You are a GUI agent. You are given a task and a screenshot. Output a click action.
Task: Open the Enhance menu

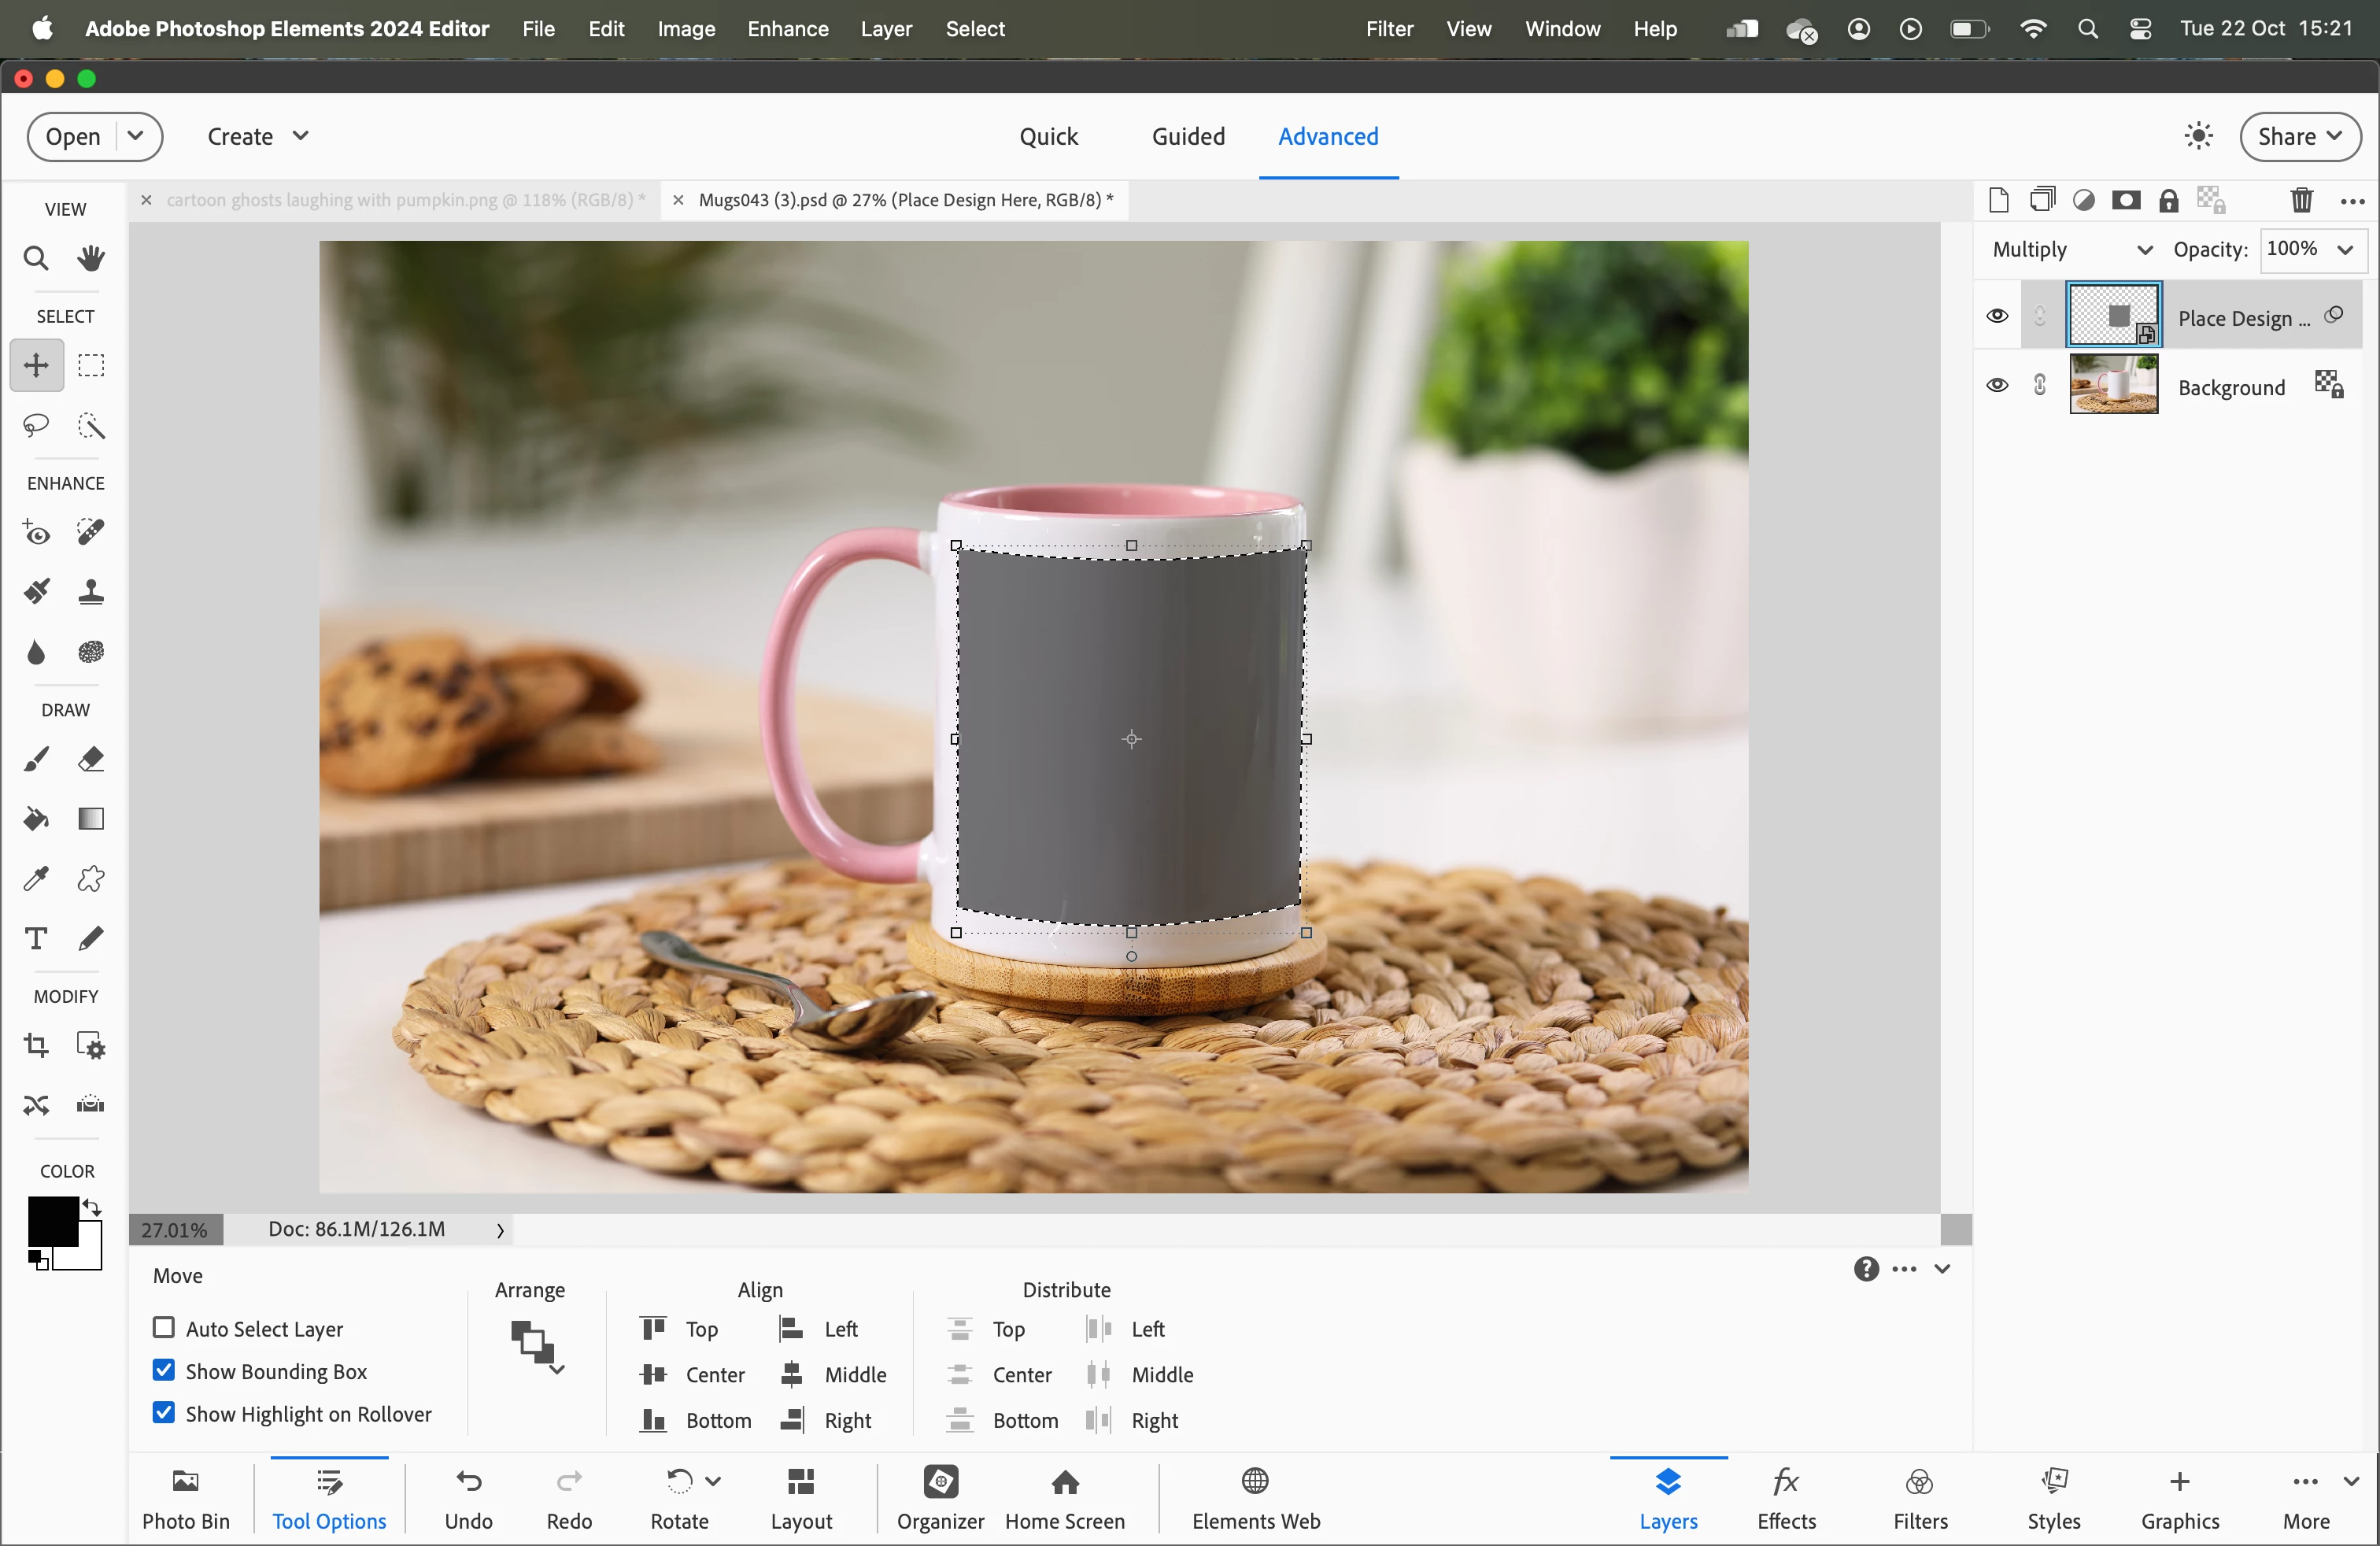[x=787, y=29]
